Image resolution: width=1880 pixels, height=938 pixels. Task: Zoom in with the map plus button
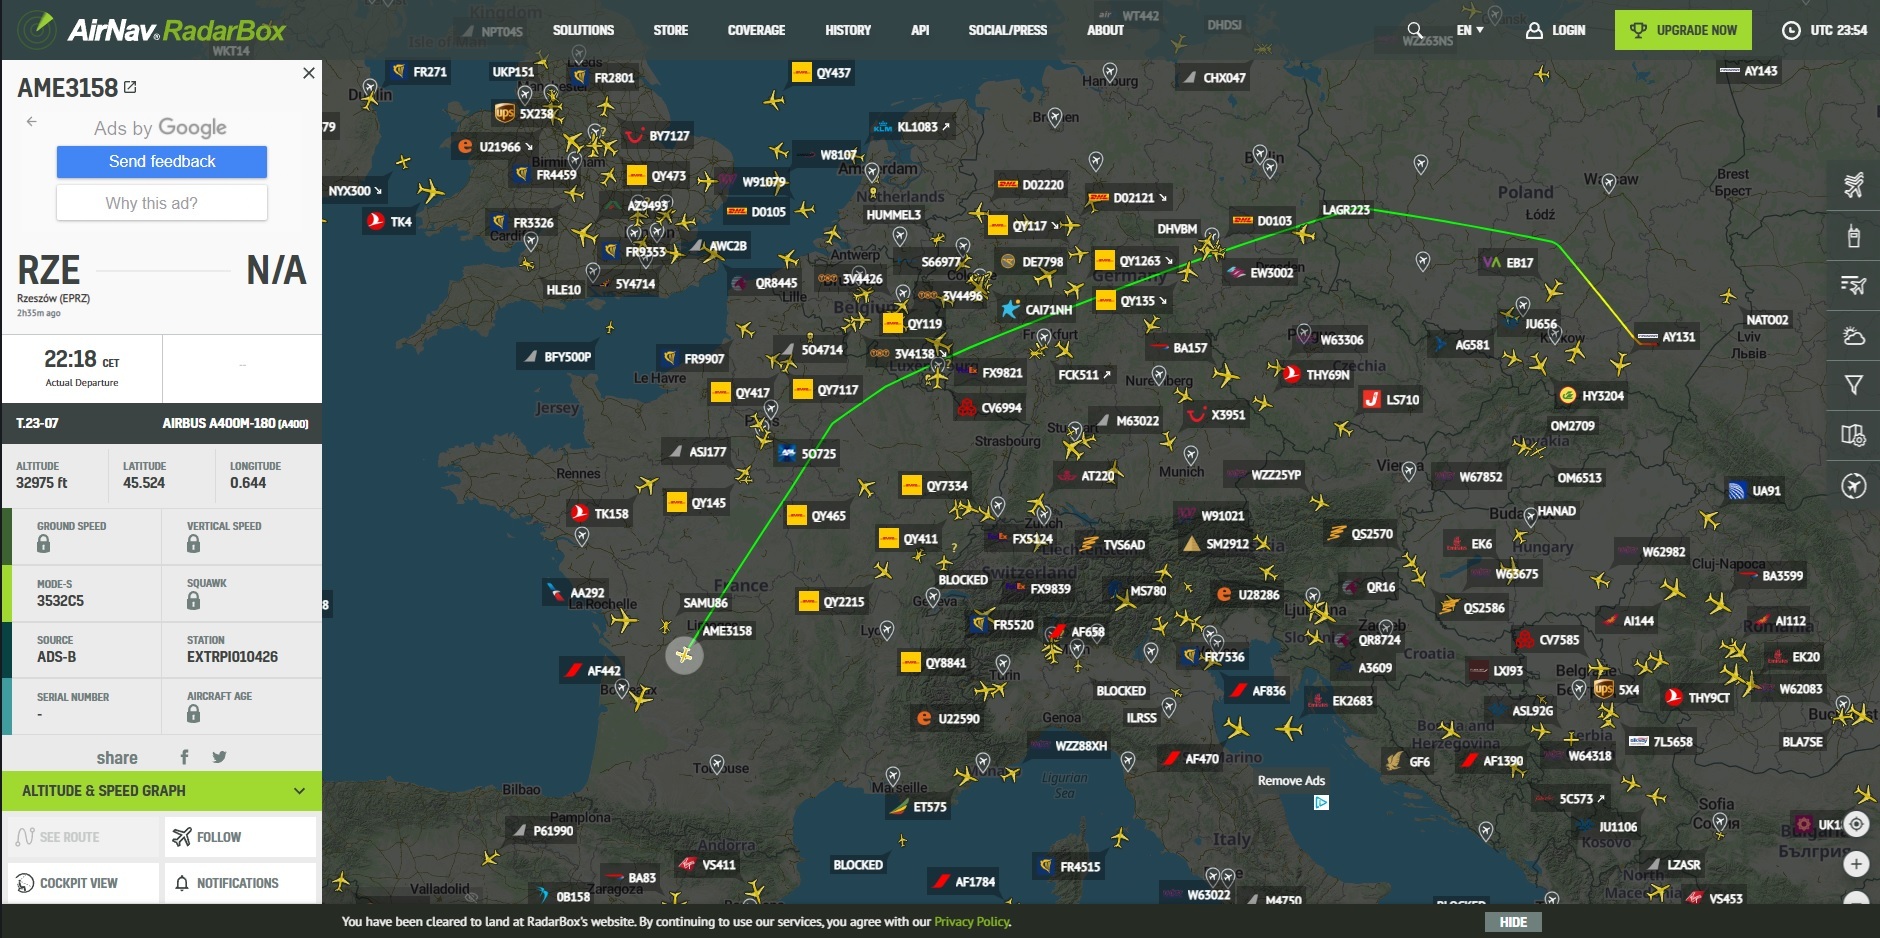[x=1856, y=864]
